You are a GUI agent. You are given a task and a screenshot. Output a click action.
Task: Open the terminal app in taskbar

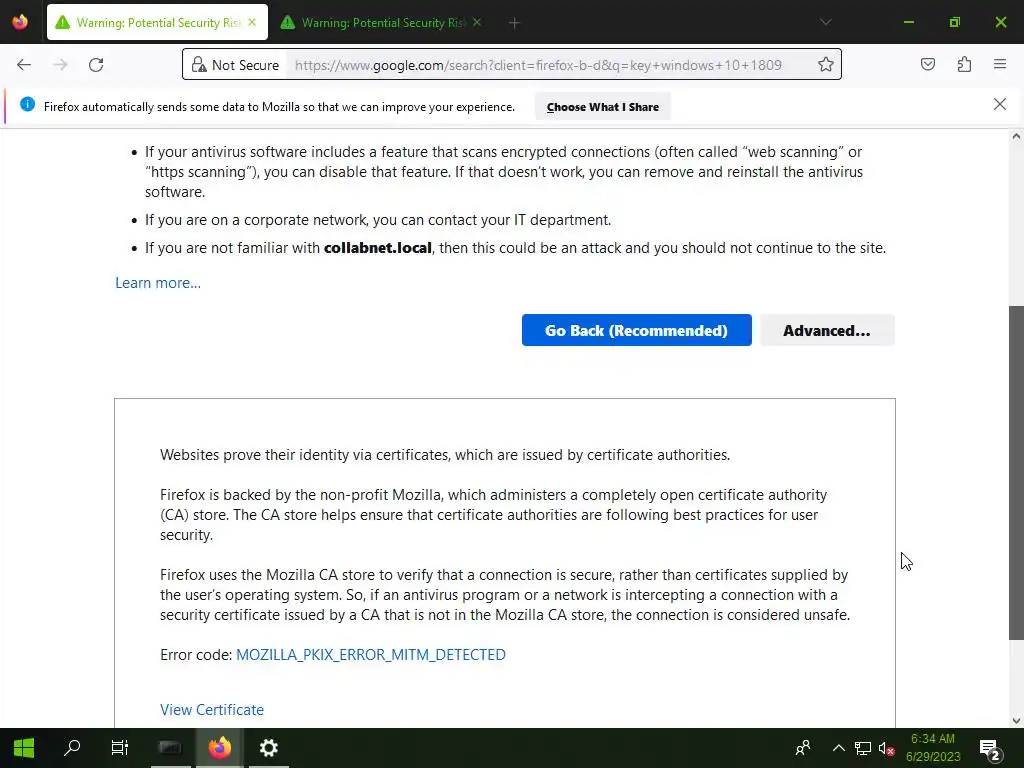tap(170, 748)
